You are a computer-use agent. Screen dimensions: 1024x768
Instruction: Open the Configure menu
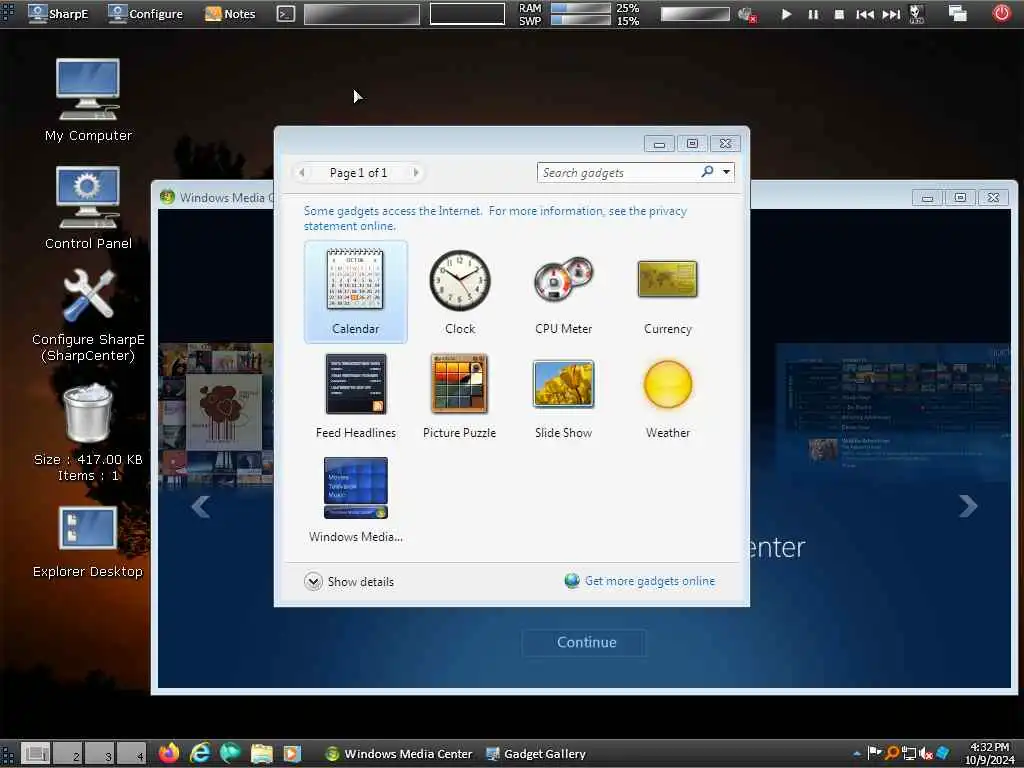[146, 14]
